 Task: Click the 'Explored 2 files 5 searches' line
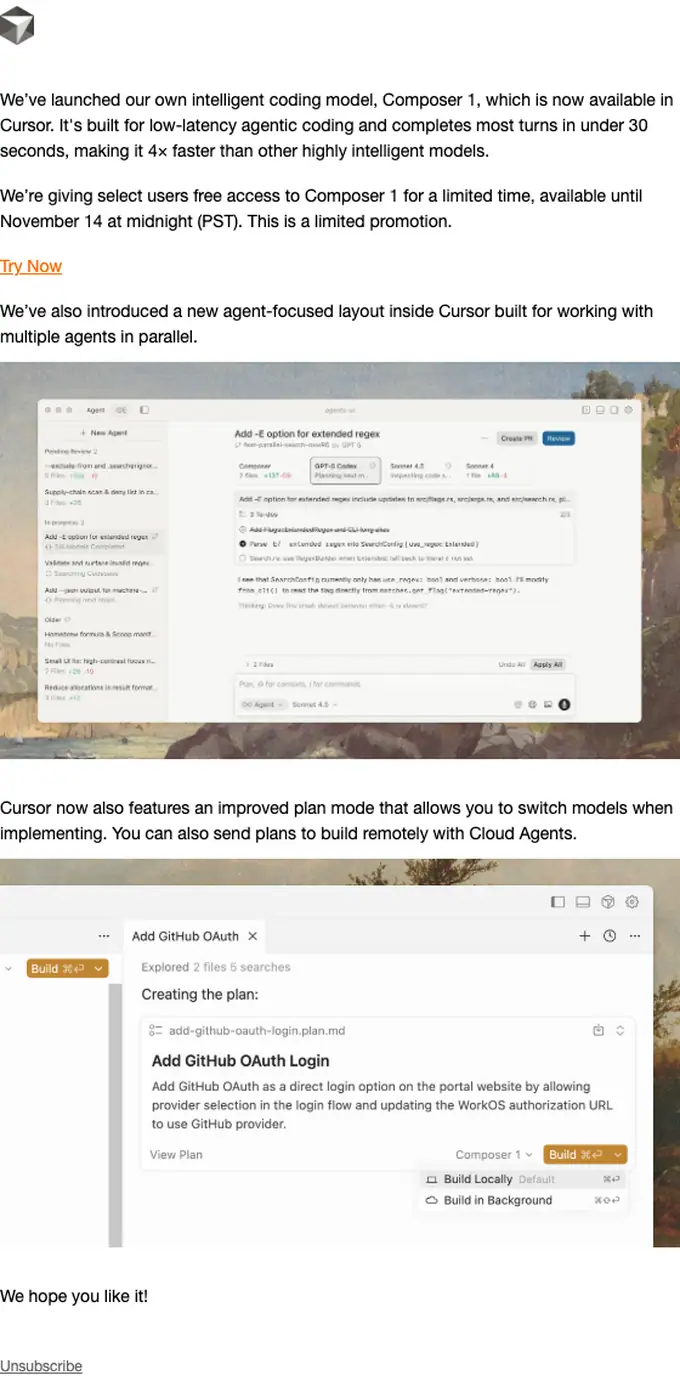[x=216, y=967]
